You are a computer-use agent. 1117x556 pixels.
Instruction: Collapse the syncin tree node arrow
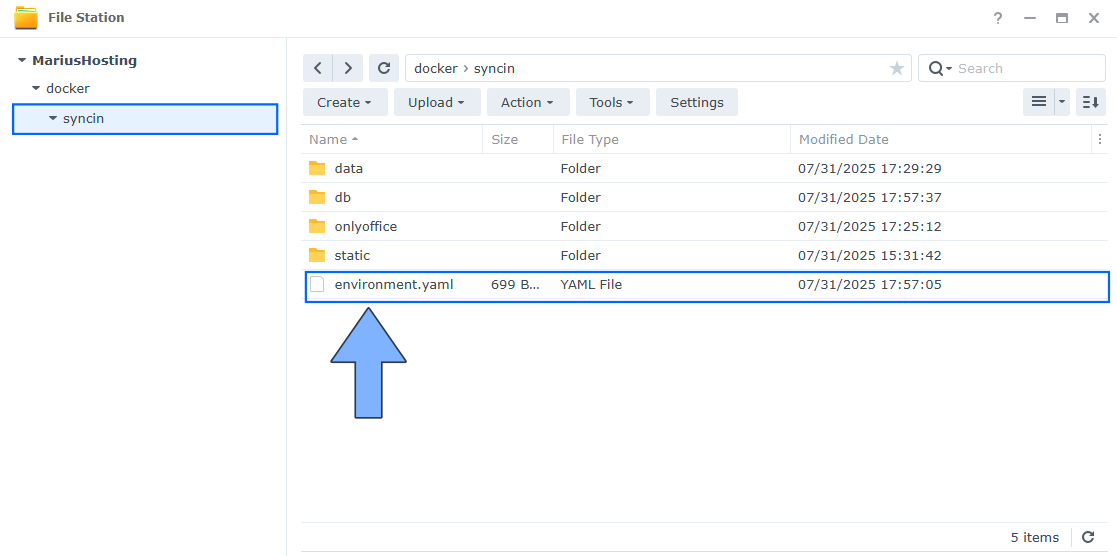point(53,118)
